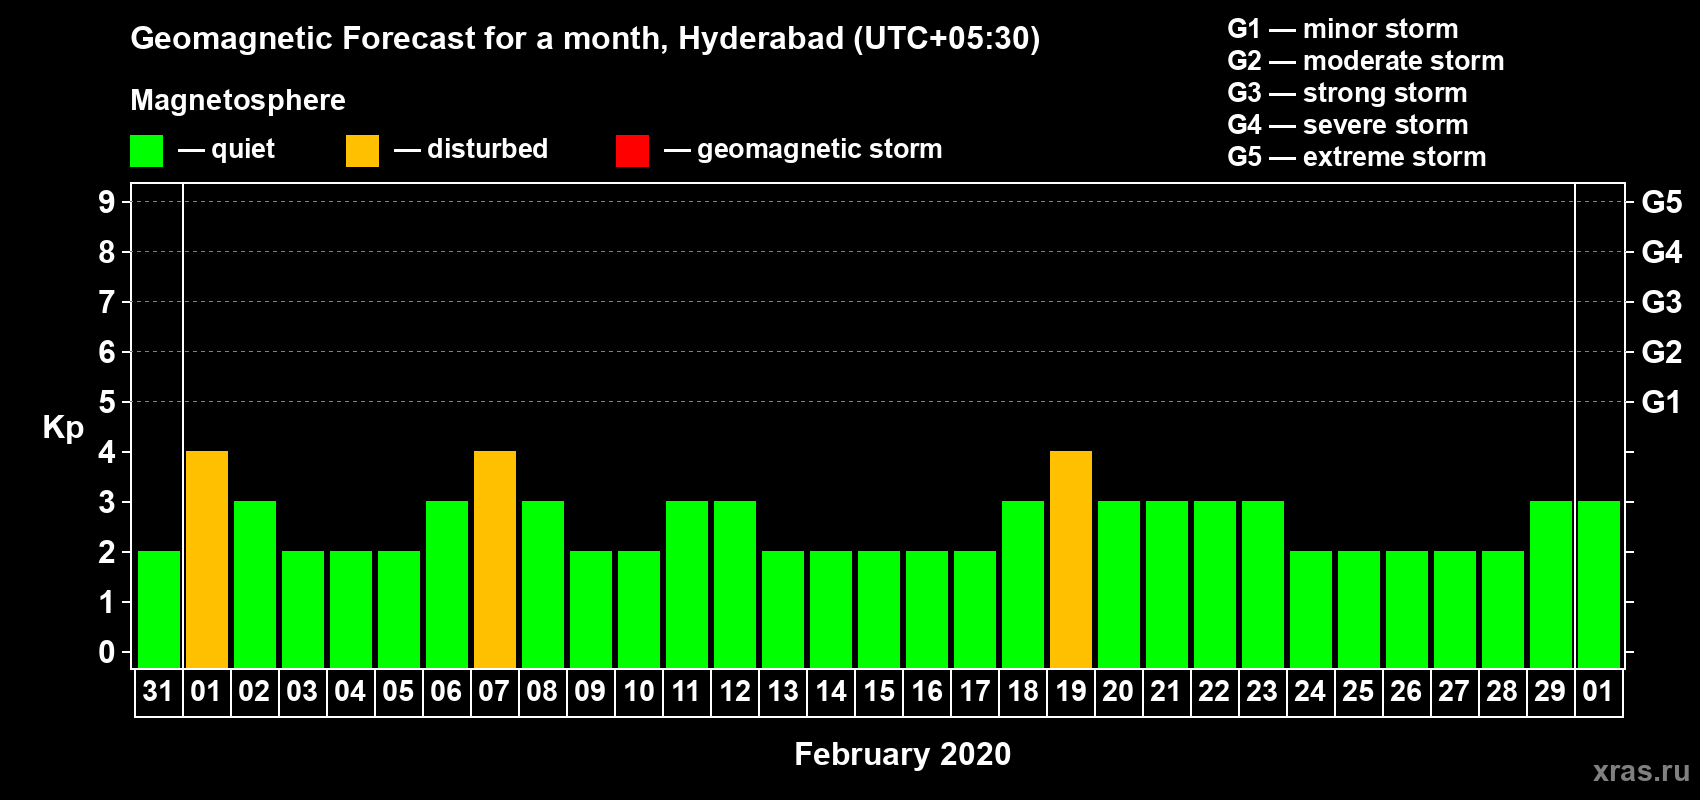Select the orange bar for day 07
1700x800 pixels.
point(495,559)
